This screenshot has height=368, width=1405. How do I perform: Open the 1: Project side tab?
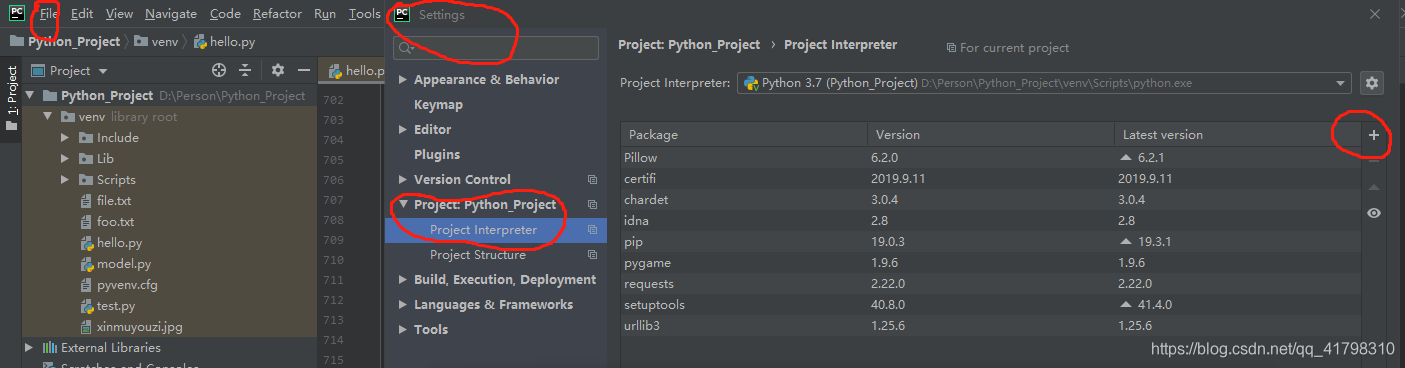click(11, 99)
